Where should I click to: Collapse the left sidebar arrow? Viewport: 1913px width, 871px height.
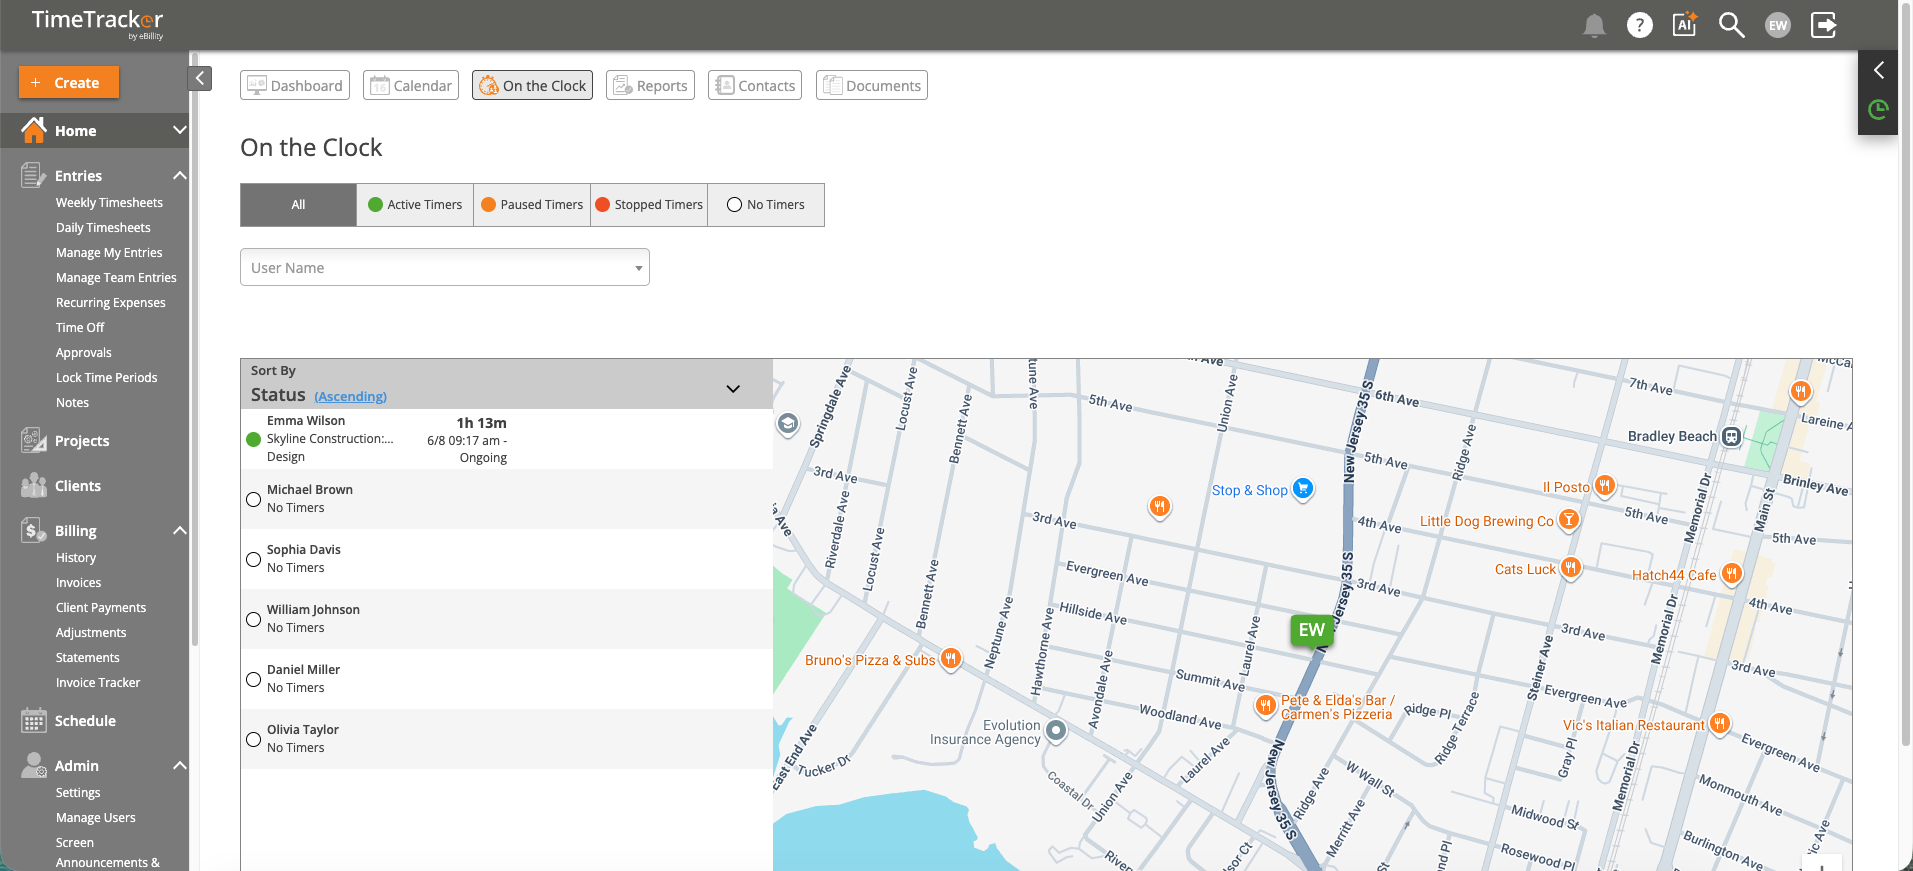click(x=200, y=78)
